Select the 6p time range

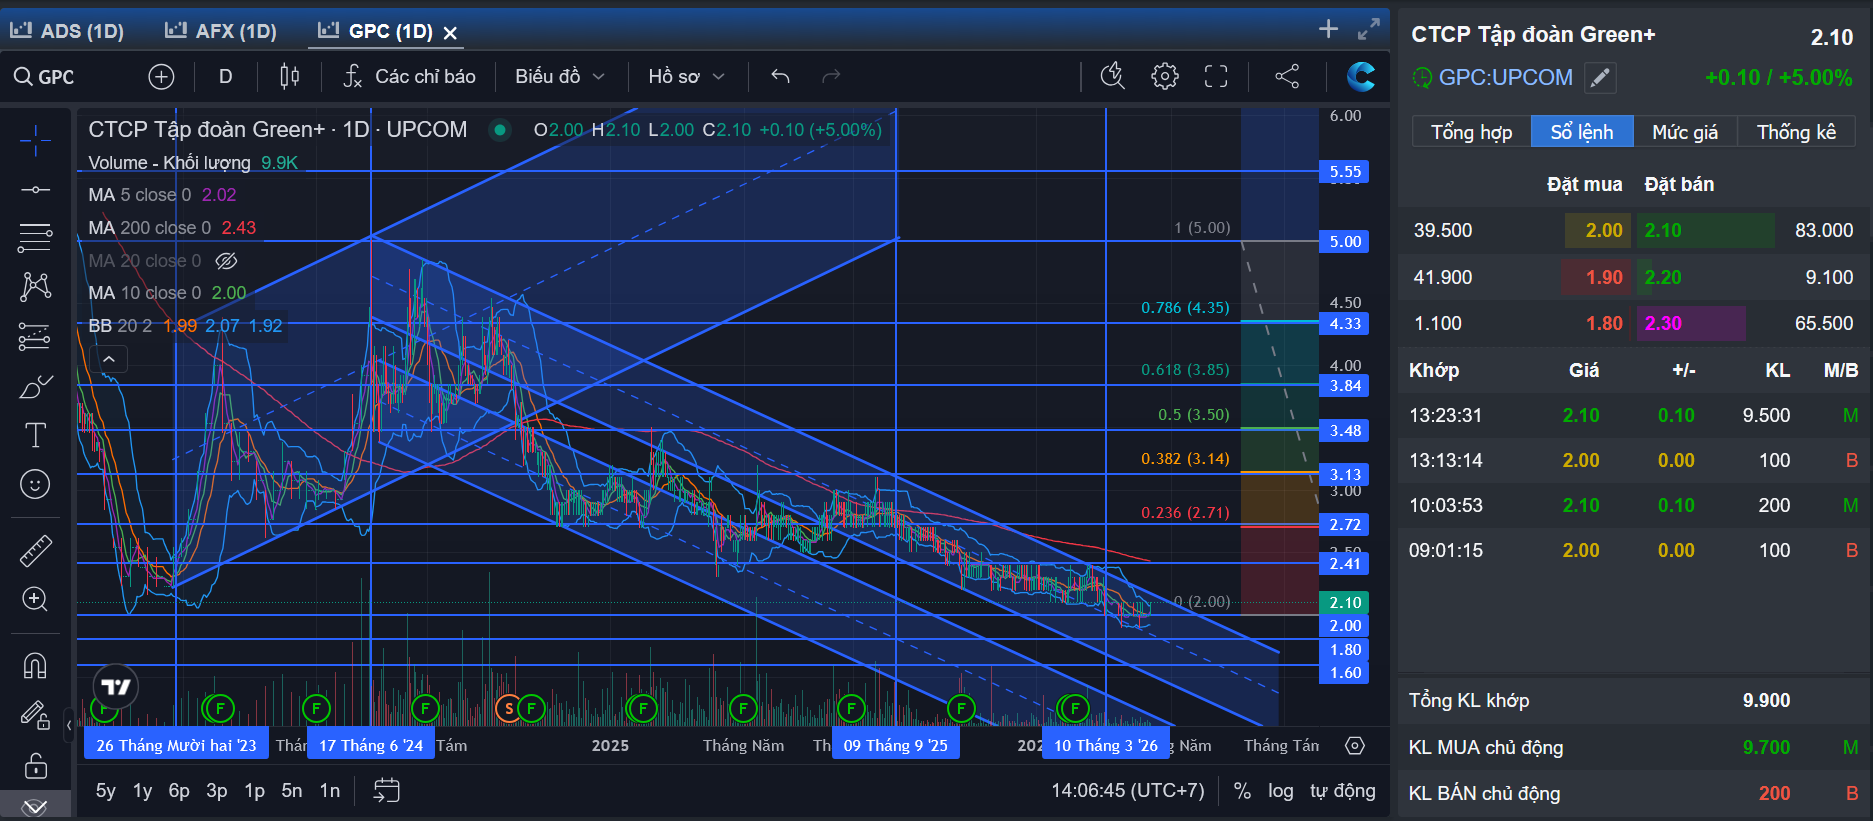pos(179,791)
